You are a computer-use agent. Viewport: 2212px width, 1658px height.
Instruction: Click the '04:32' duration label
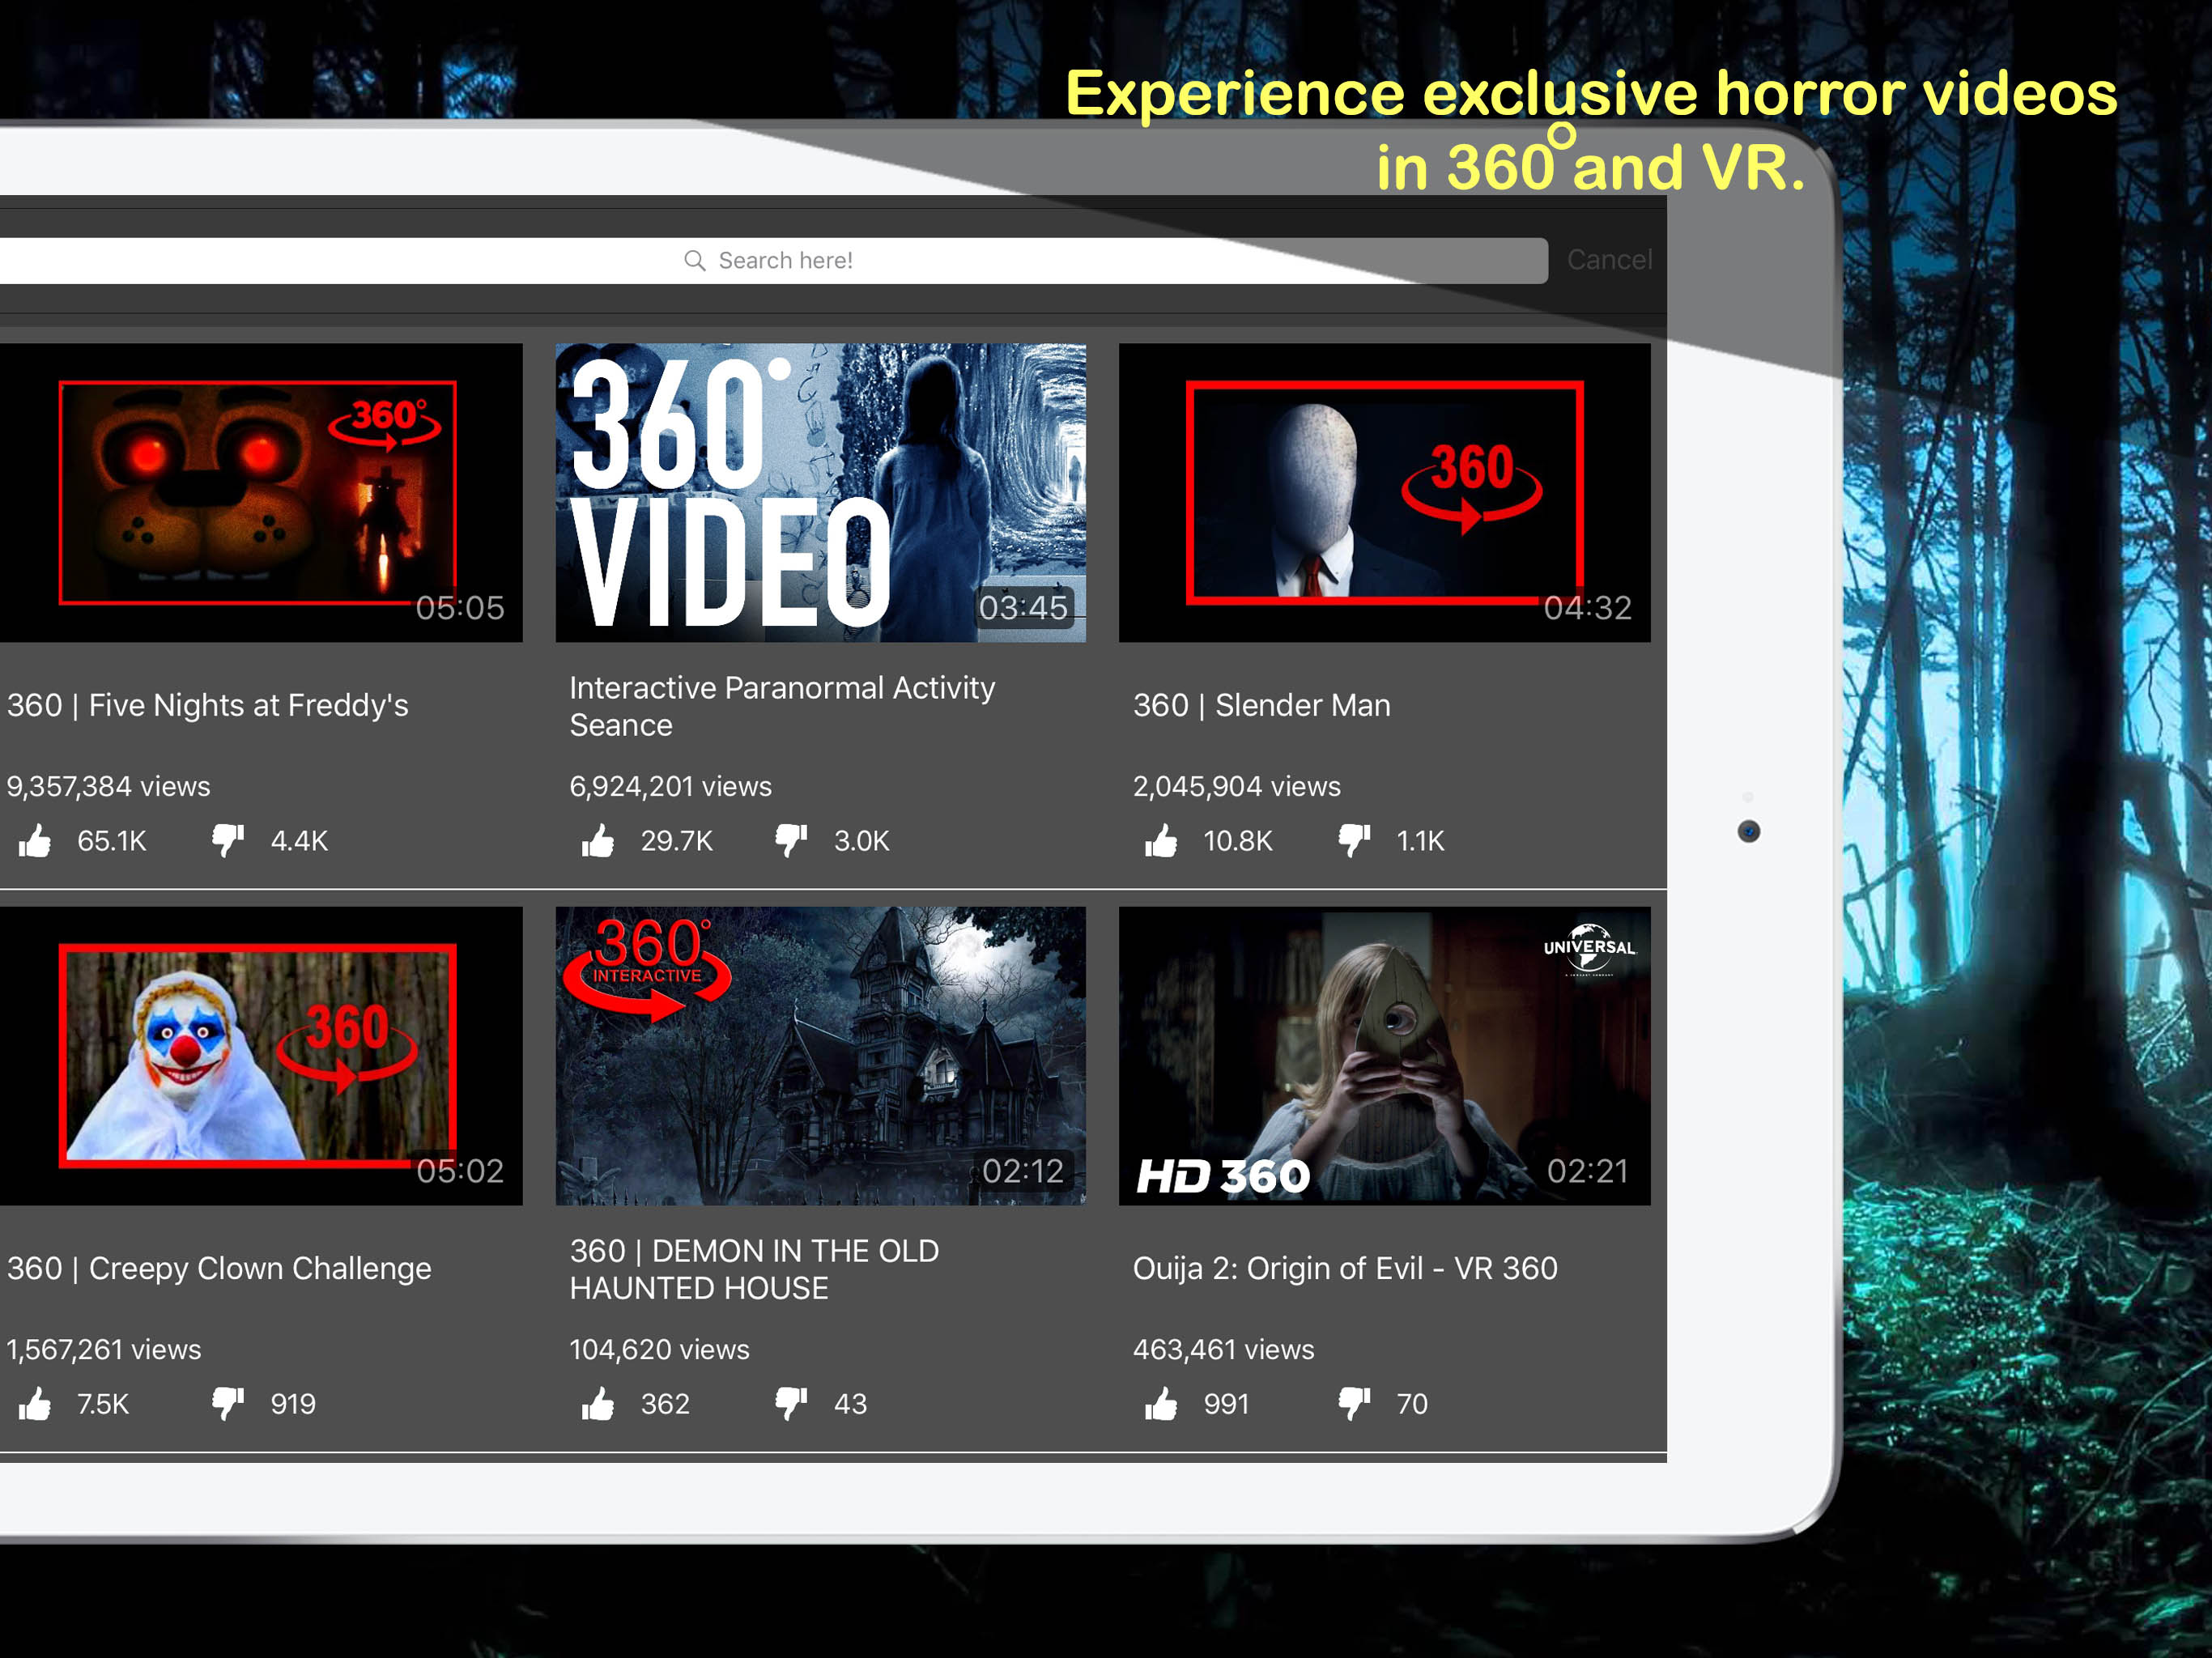(1588, 608)
